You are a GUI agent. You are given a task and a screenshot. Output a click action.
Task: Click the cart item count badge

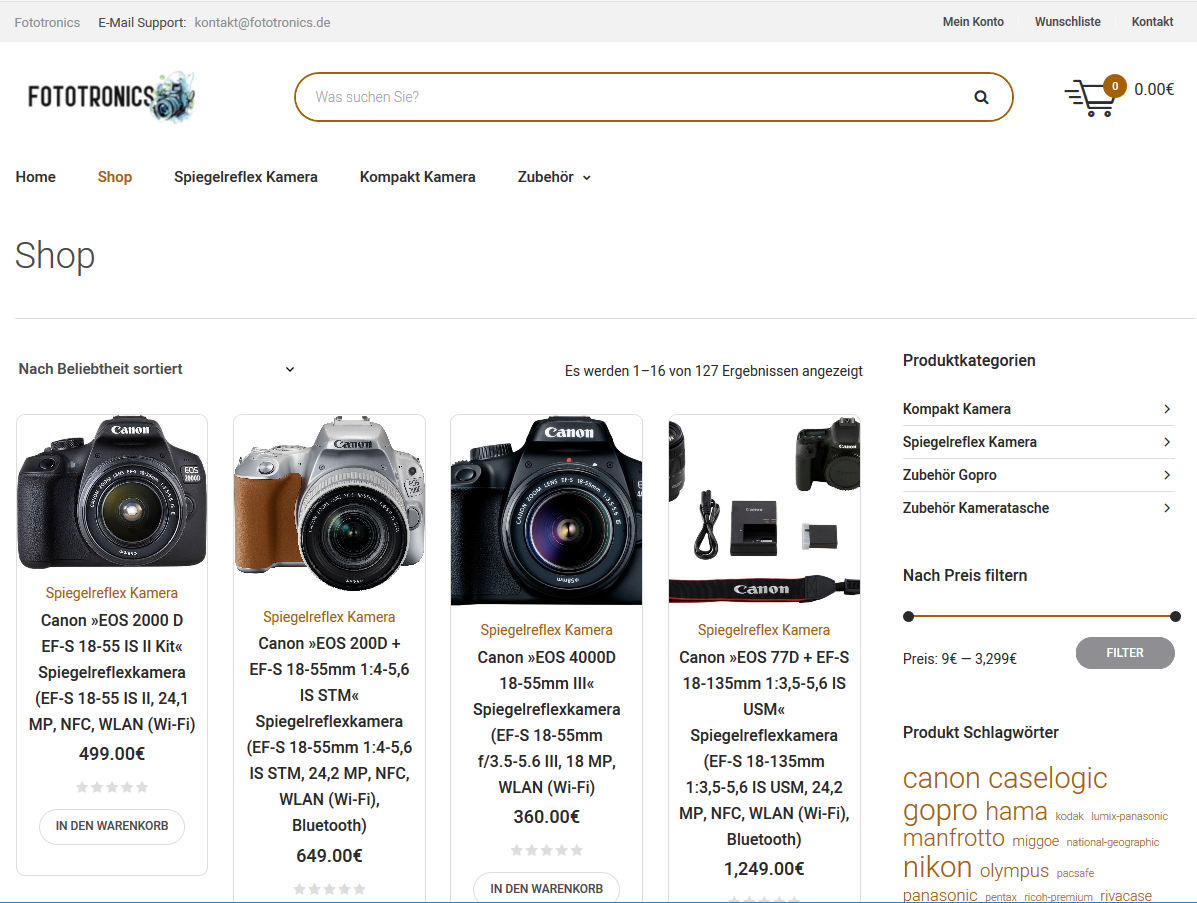pos(1115,86)
